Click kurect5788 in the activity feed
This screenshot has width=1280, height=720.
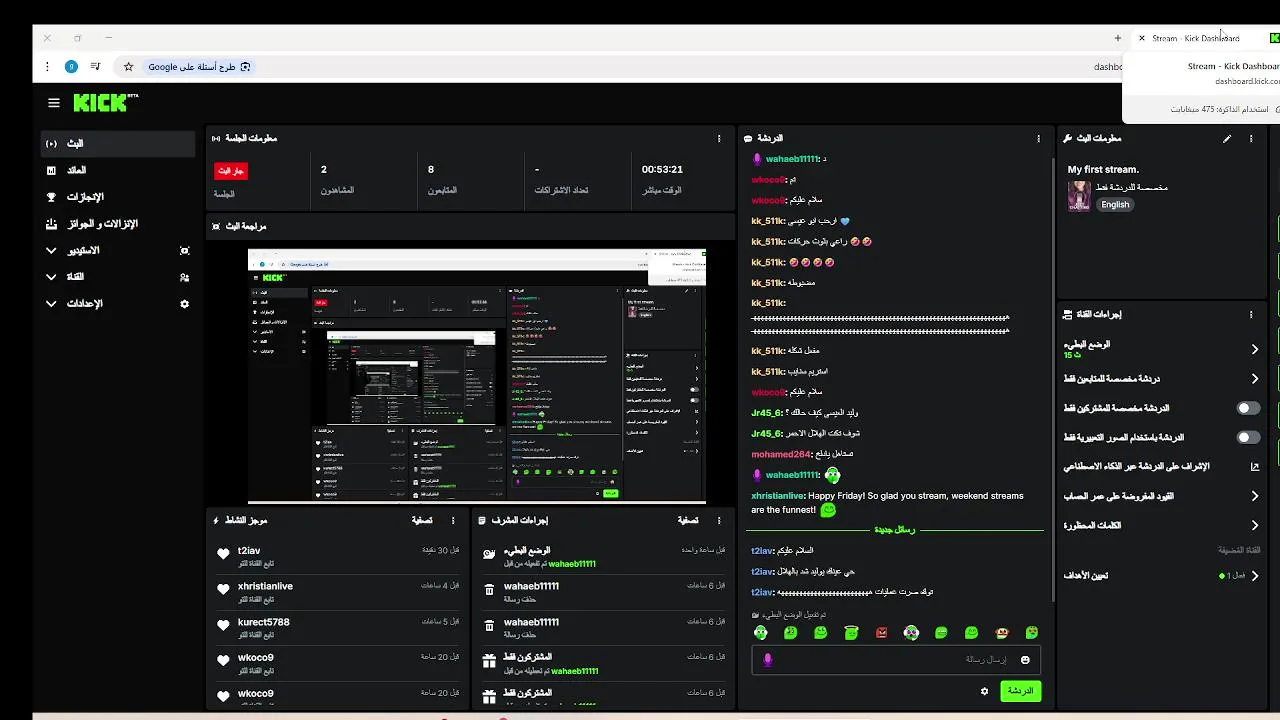pyautogui.click(x=263, y=622)
